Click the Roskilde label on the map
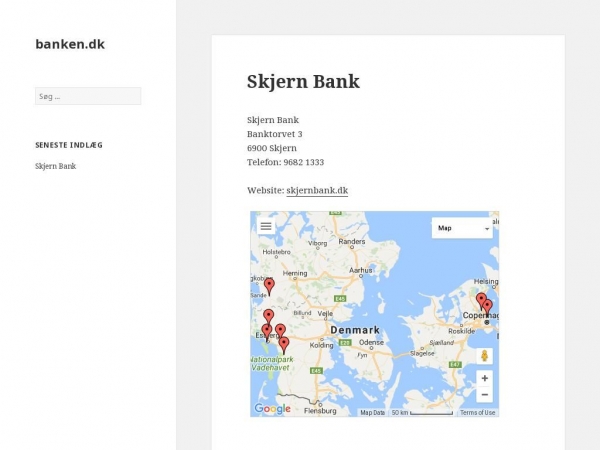 tap(461, 331)
